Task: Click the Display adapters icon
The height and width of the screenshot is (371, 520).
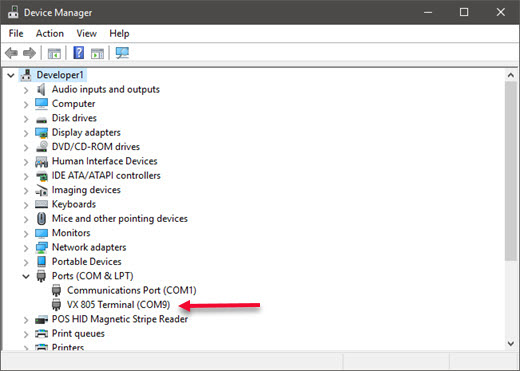Action: pos(41,133)
